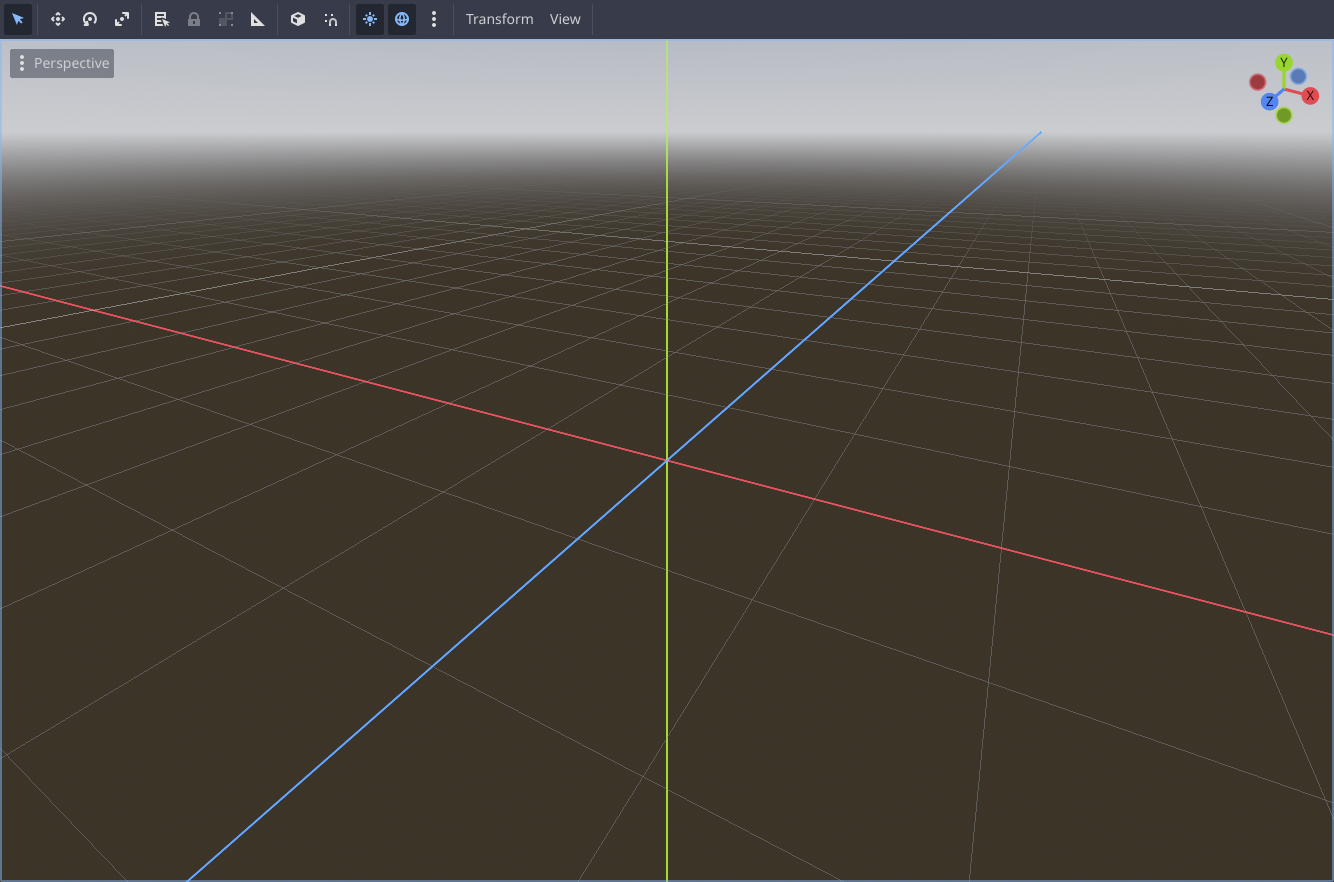Switch to the Move Mode tool
This screenshot has width=1334, height=882.
58,19
